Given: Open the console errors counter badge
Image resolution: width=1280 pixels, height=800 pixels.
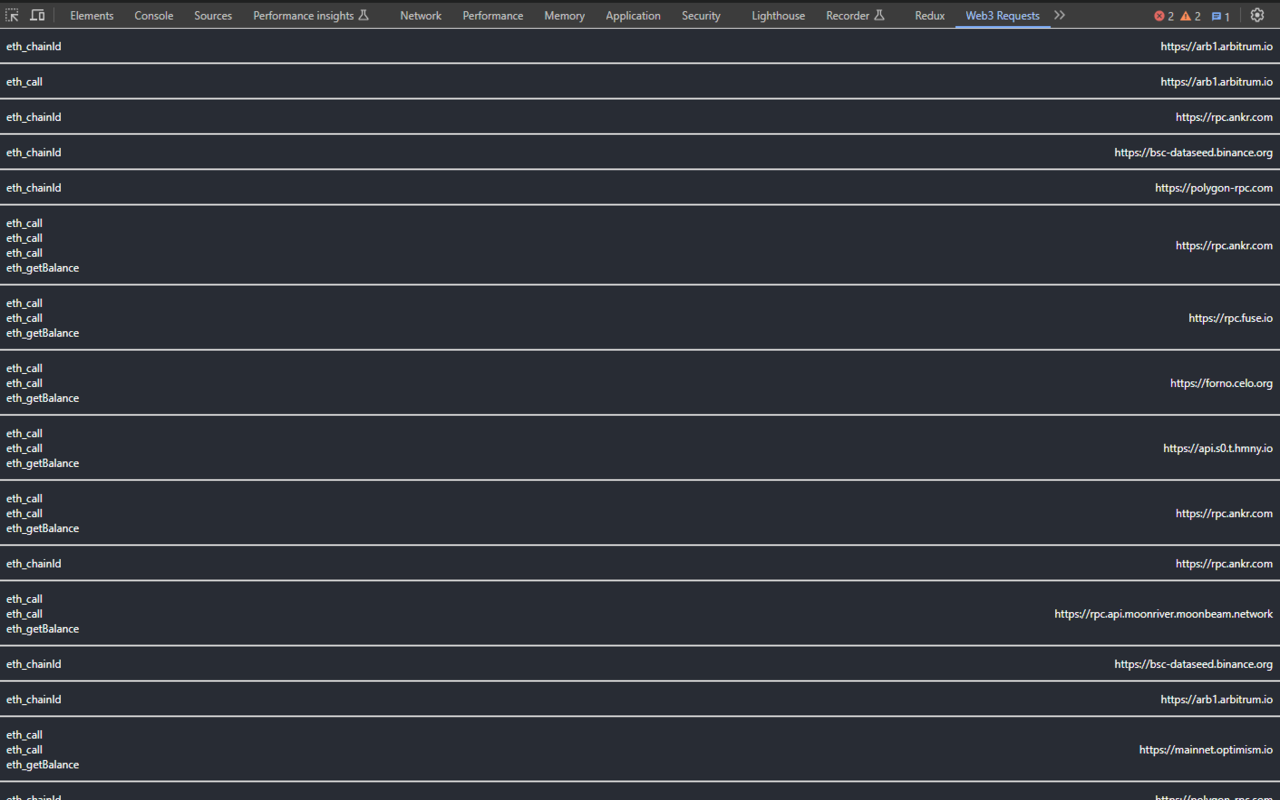Looking at the screenshot, I should point(1163,15).
